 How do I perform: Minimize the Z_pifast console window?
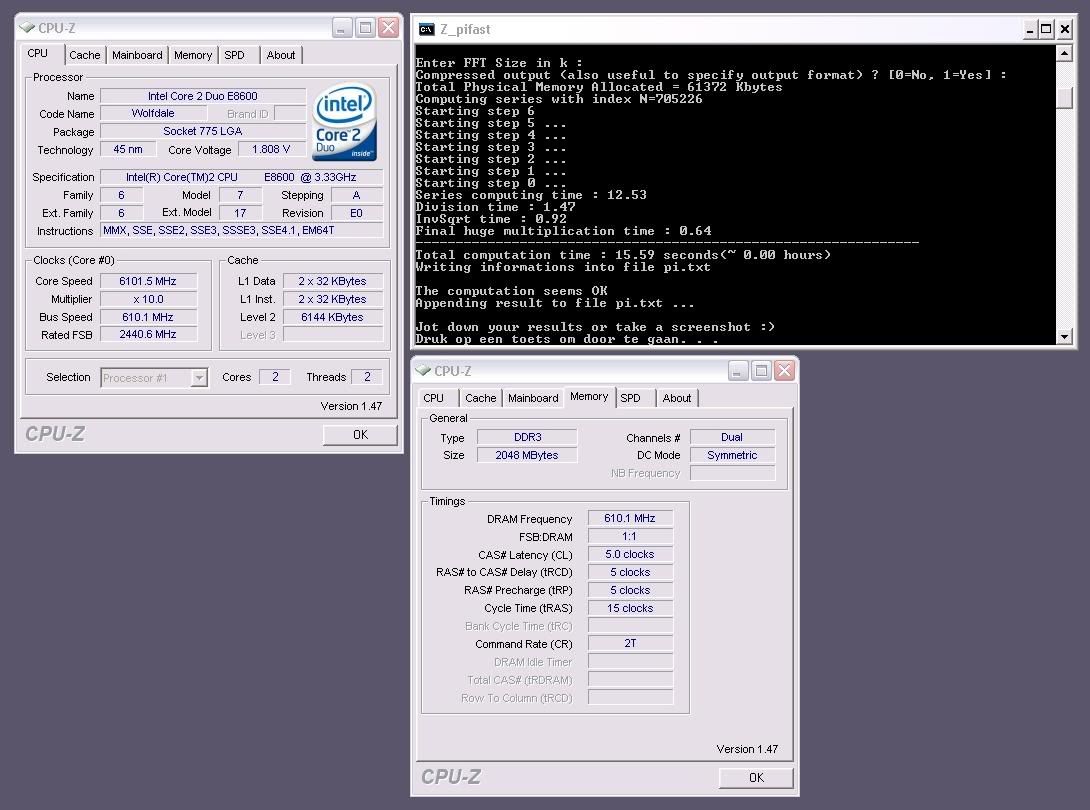[x=1030, y=29]
